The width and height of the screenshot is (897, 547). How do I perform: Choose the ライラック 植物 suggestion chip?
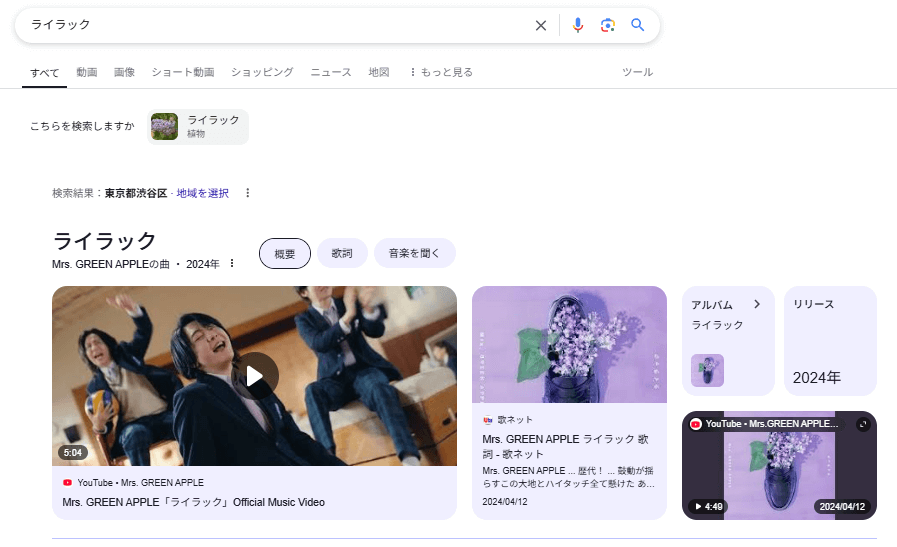198,126
